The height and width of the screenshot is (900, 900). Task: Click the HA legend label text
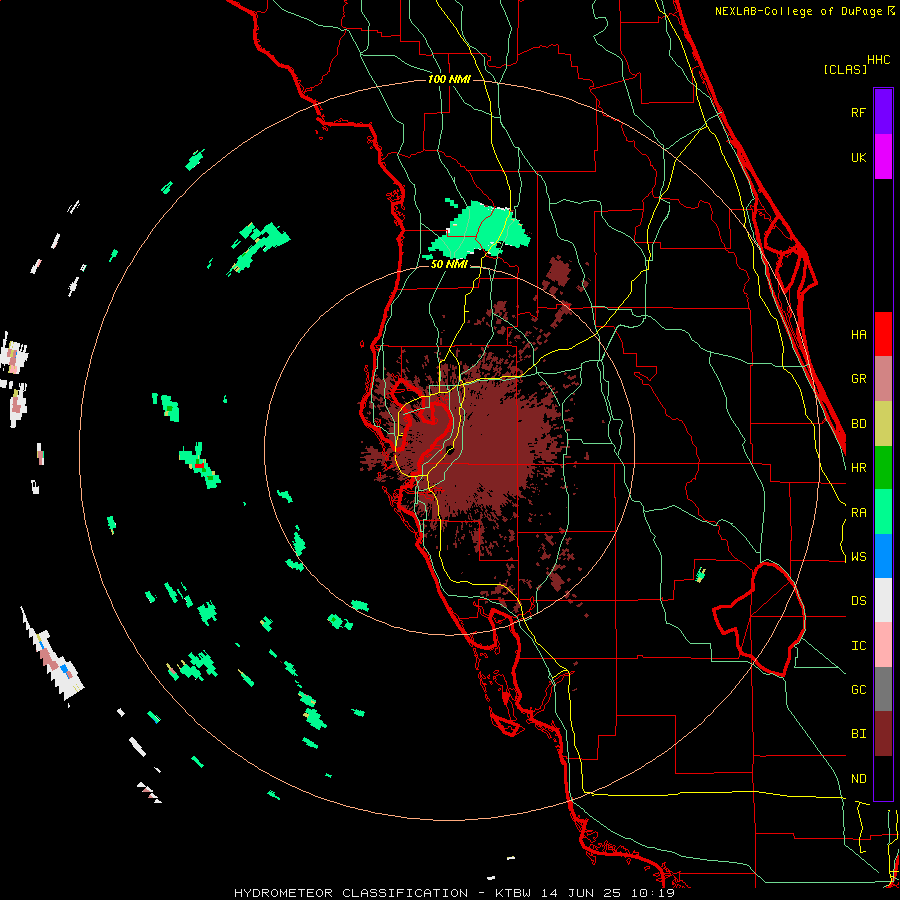click(x=858, y=335)
